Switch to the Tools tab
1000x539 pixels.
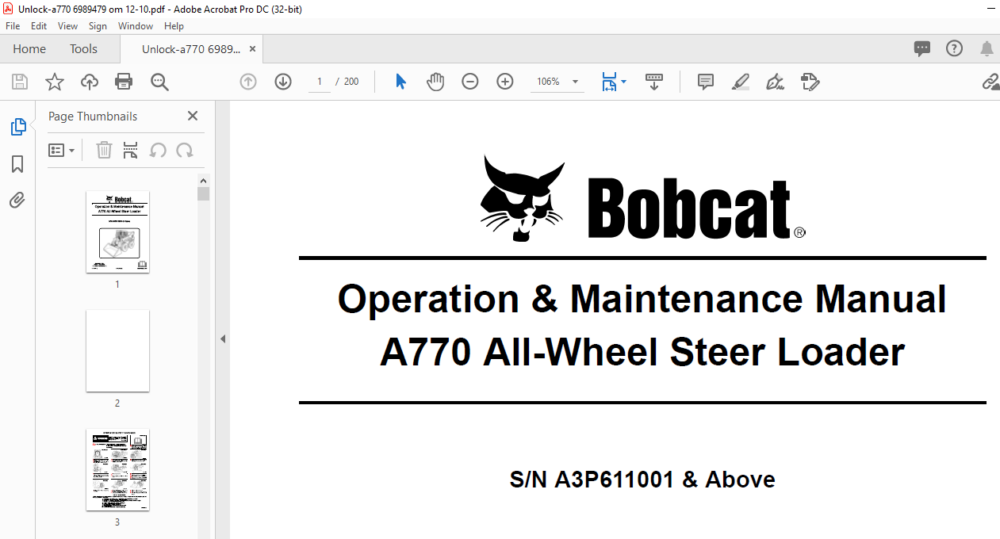(x=84, y=49)
